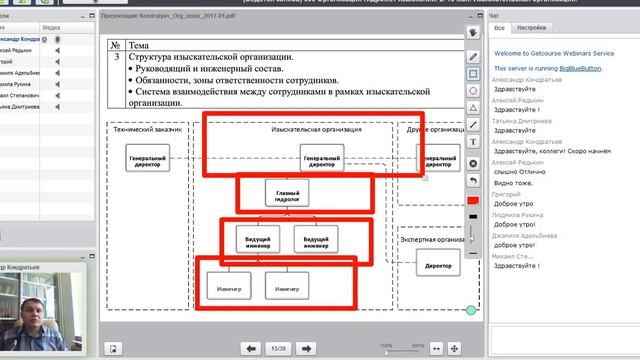Click the chat message input field

coord(565,340)
